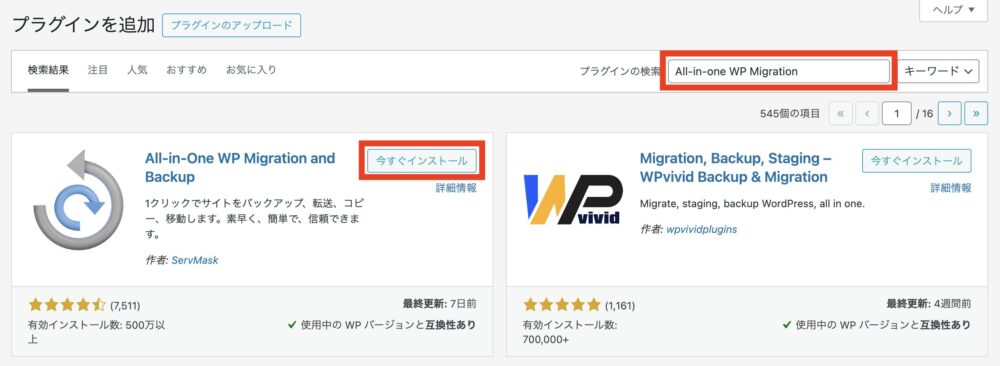
Task: Click the 有効インストール数: 500万以上 text
Action: (97, 332)
